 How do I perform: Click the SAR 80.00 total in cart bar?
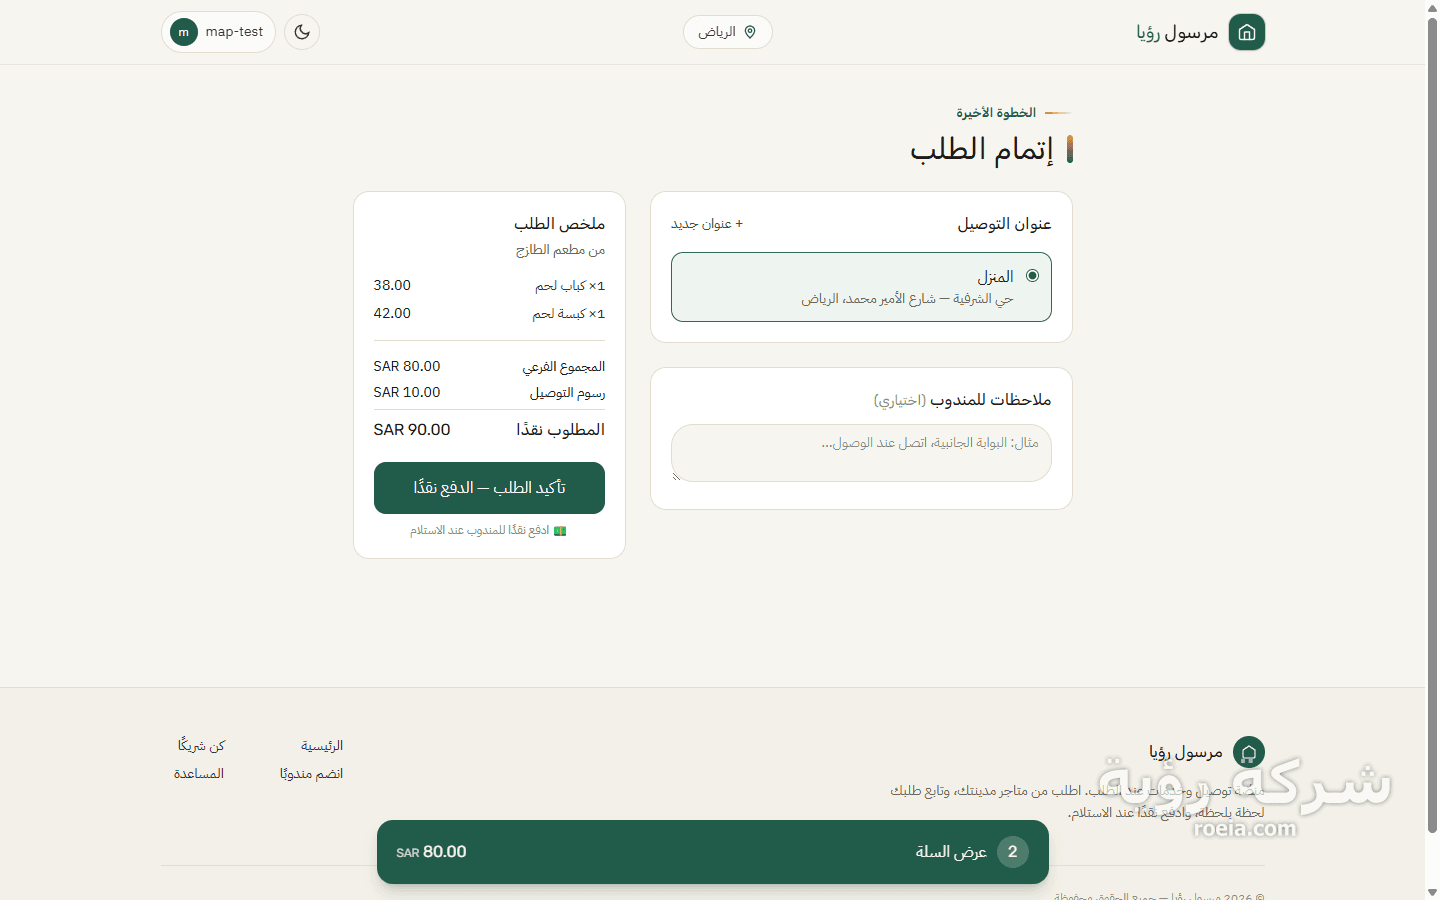pos(431,852)
